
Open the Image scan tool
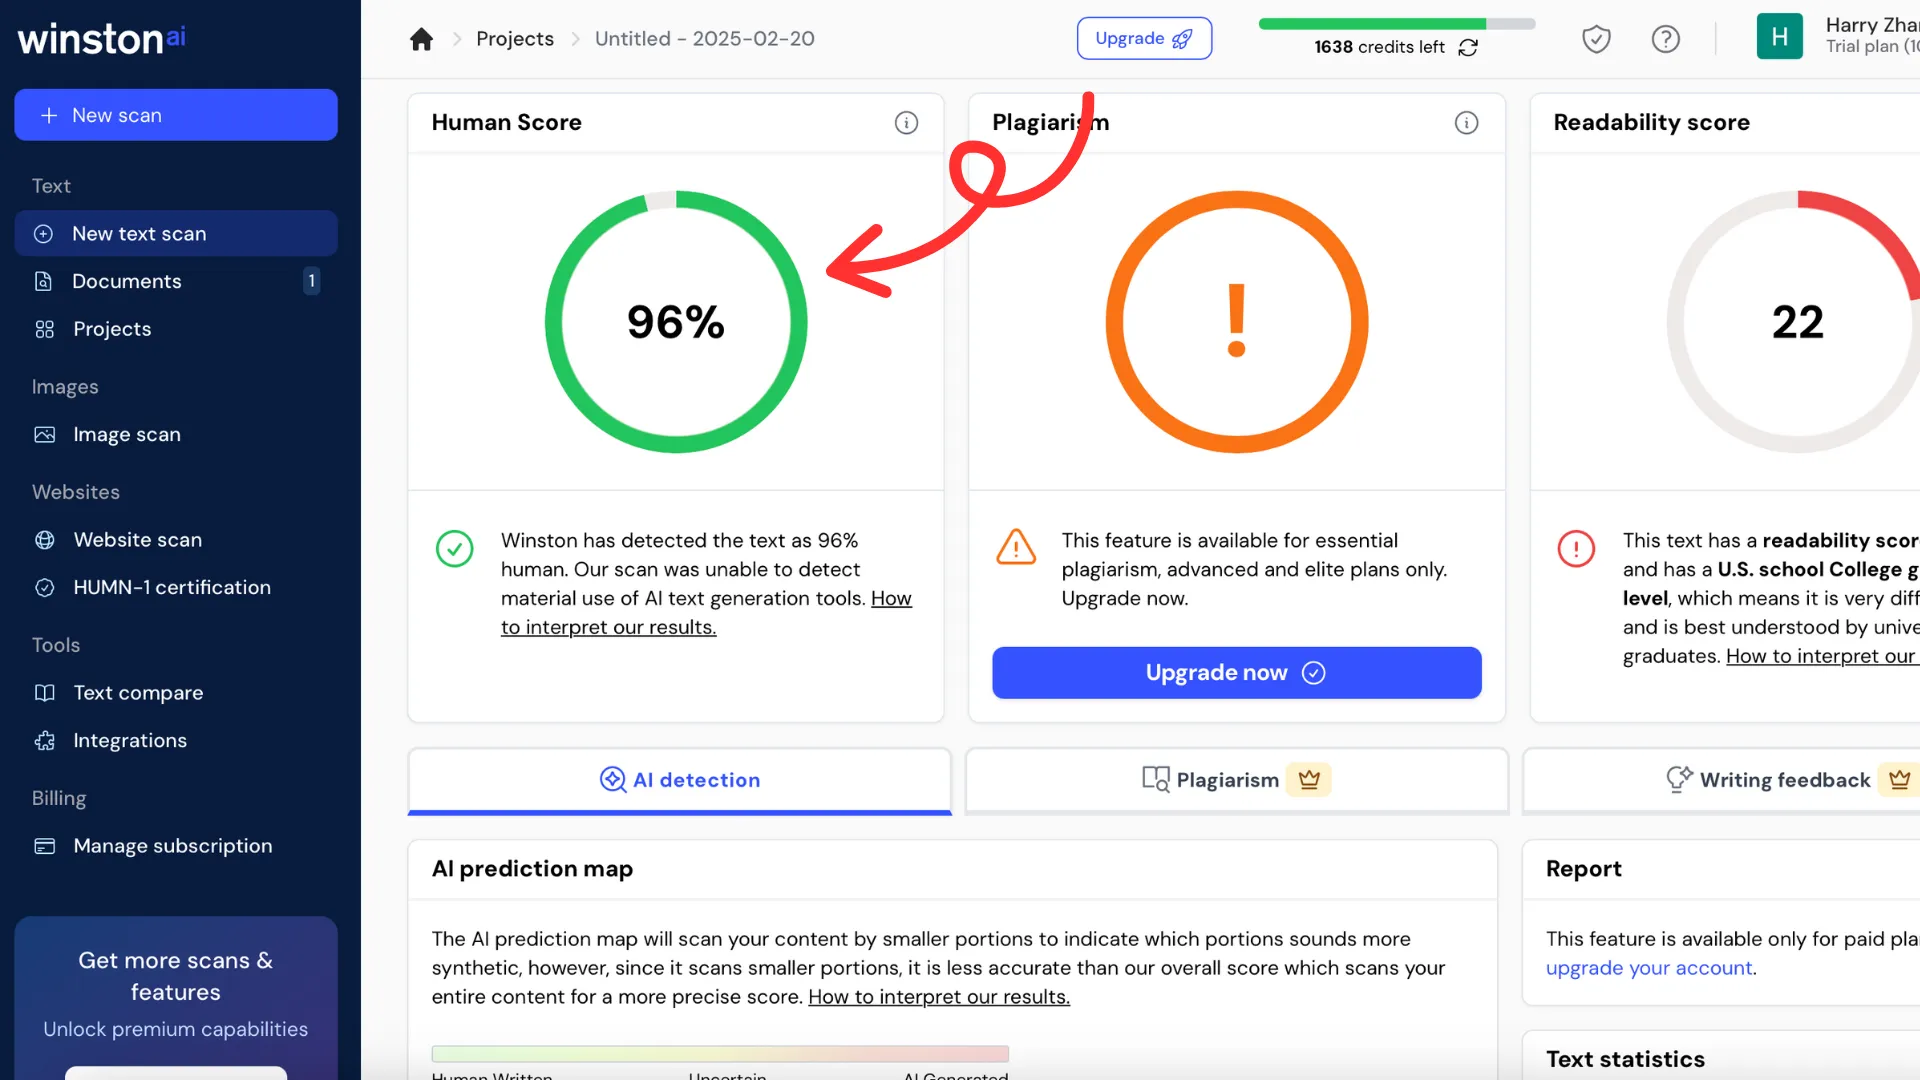click(x=126, y=435)
